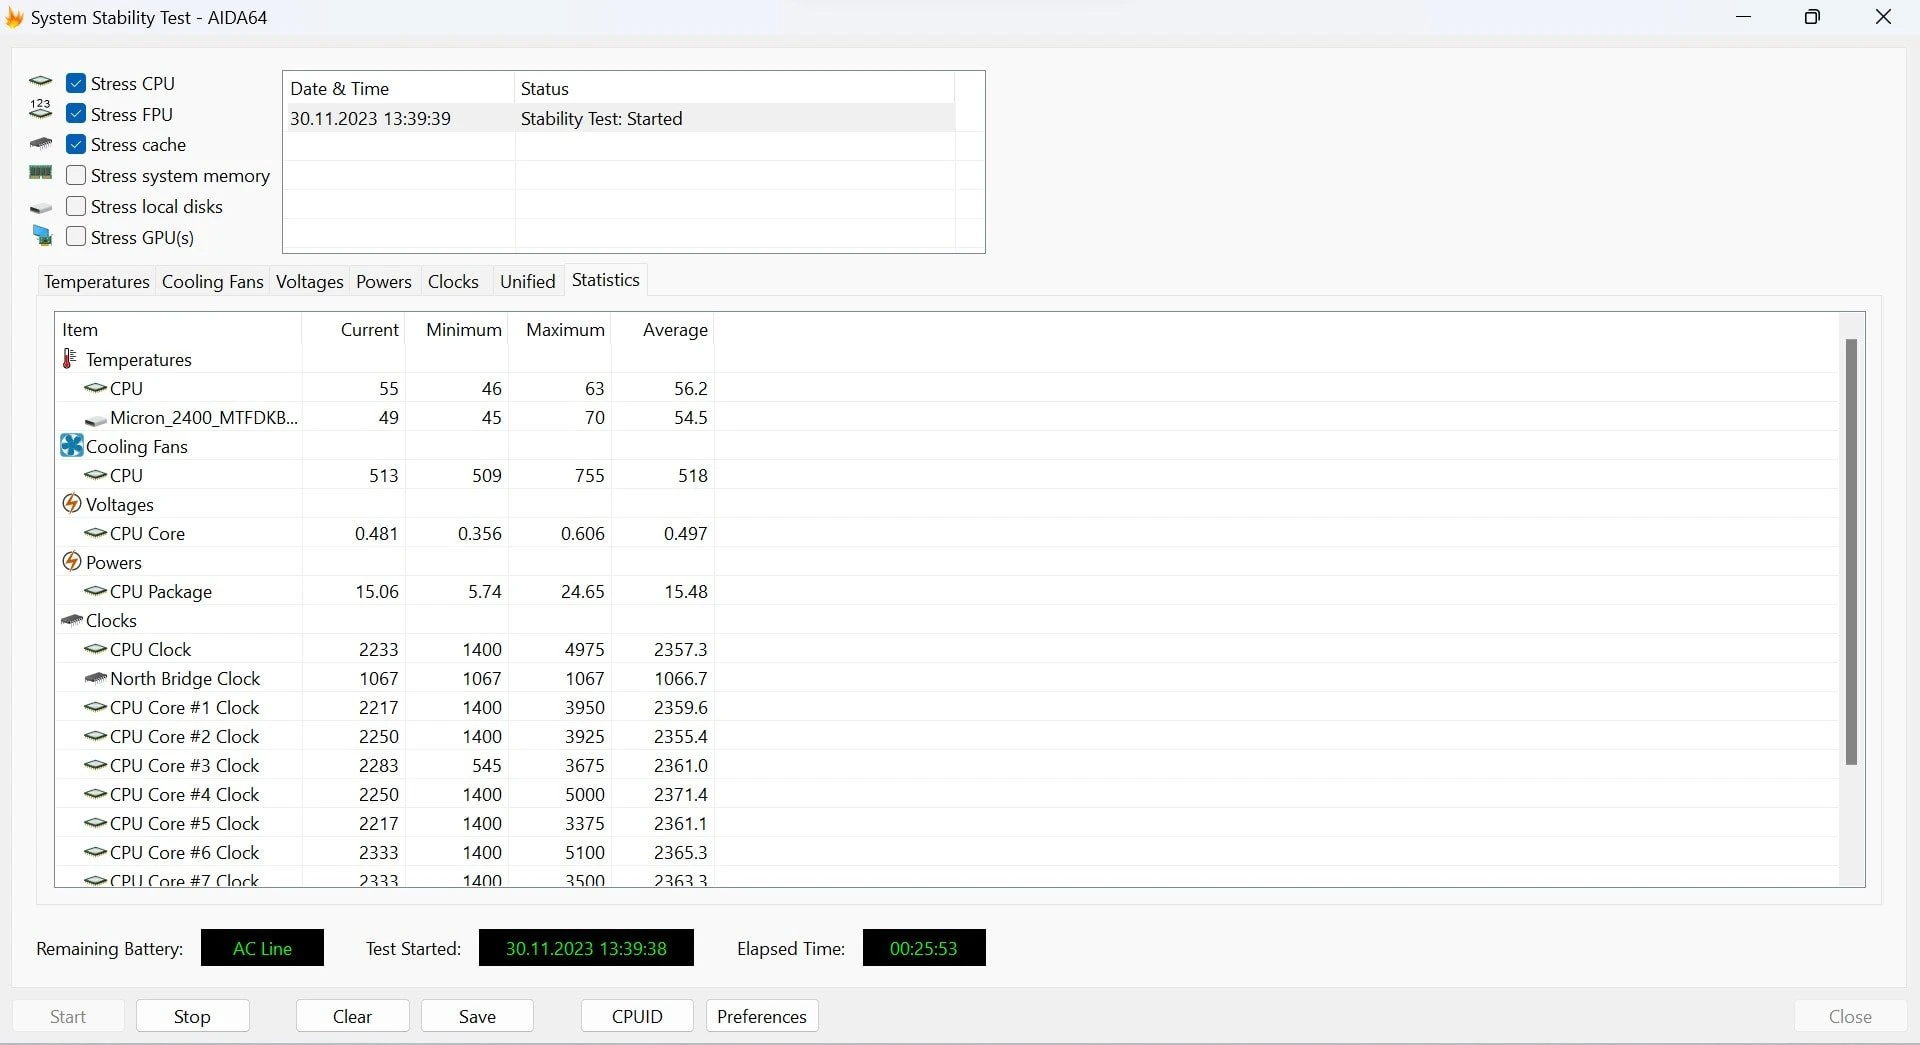Stop the stability test
The height and width of the screenshot is (1045, 1920).
click(192, 1016)
